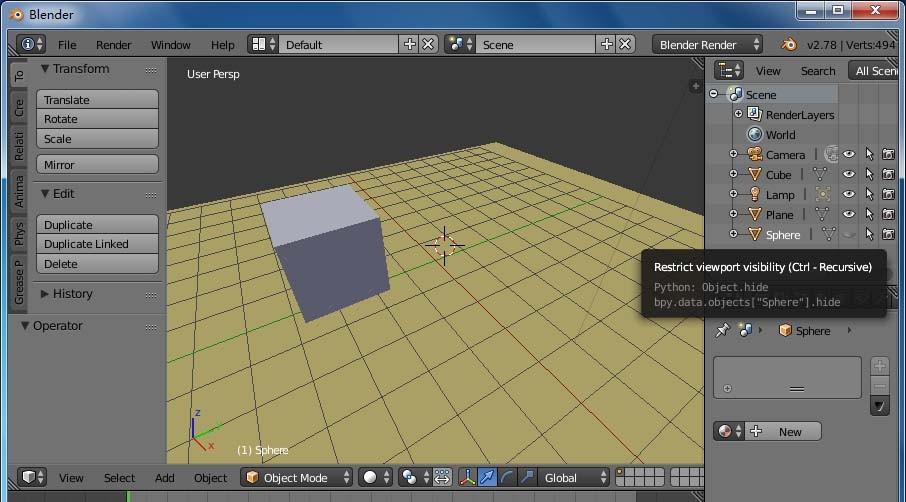Screen dimensions: 906x502
Task: Add a new scene
Action: [x=607, y=44]
